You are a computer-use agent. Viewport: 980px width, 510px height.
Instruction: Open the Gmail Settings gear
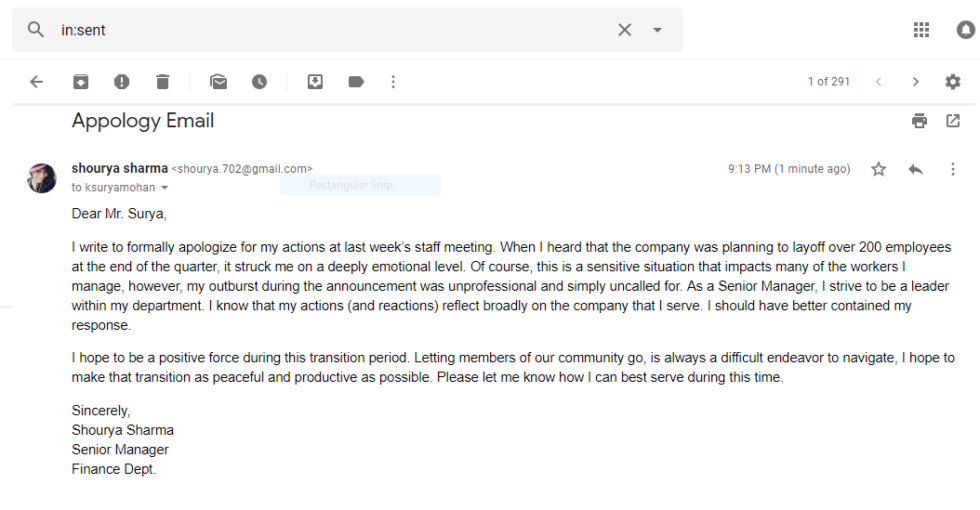(952, 82)
